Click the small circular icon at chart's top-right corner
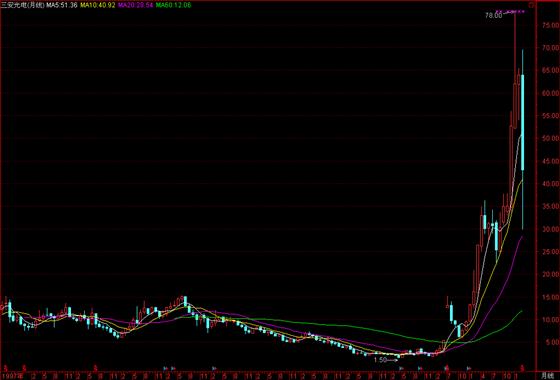 (x=531, y=5)
